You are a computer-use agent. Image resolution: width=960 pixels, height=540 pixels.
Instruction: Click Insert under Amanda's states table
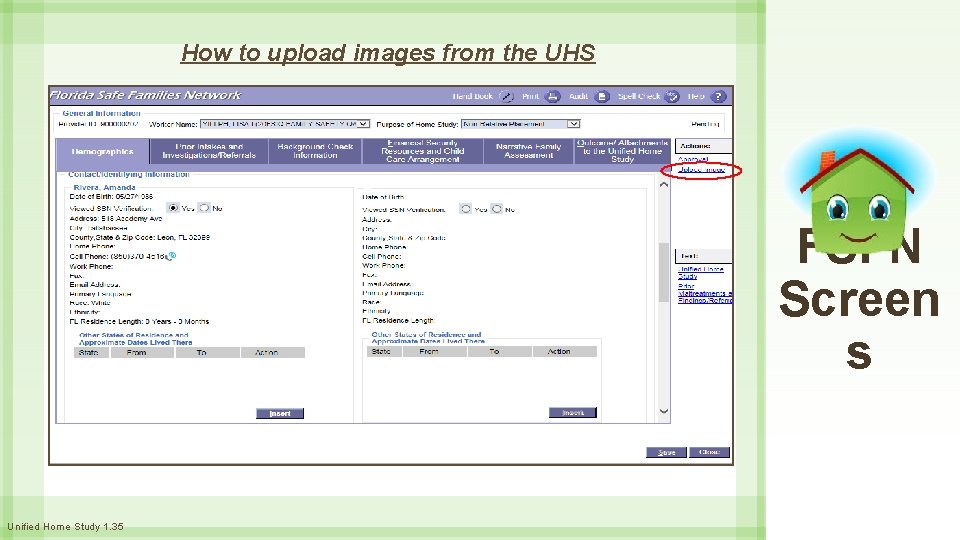click(x=280, y=413)
